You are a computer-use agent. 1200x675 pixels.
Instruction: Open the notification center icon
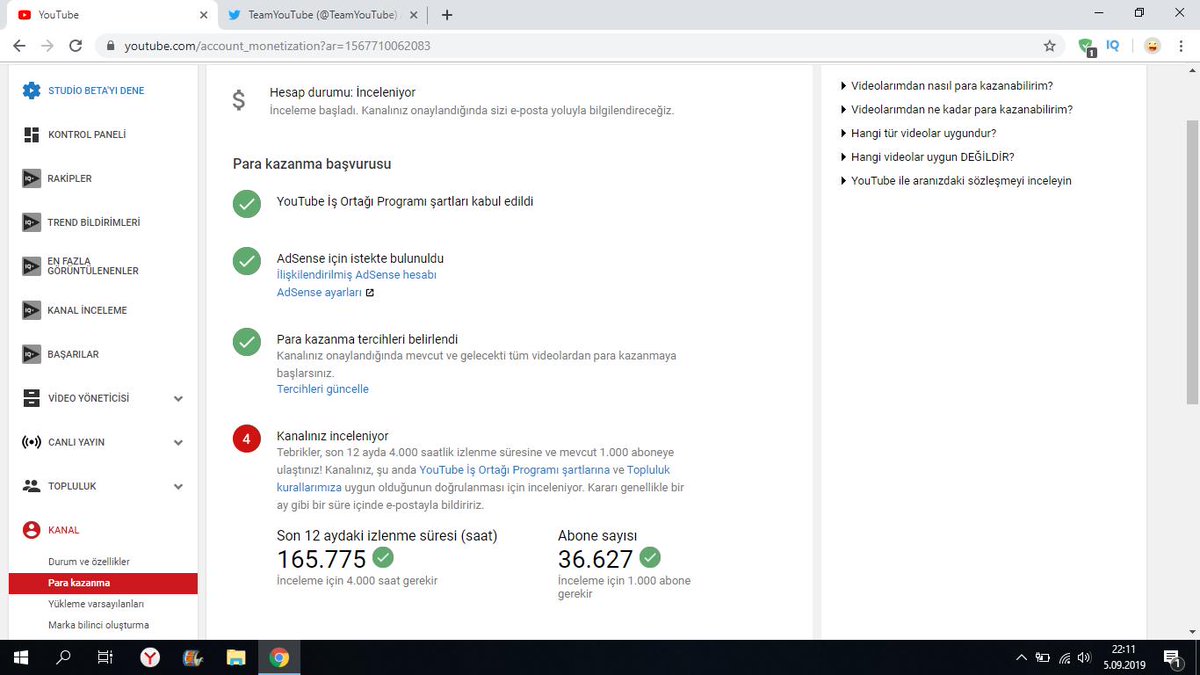pyautogui.click(x=1171, y=657)
